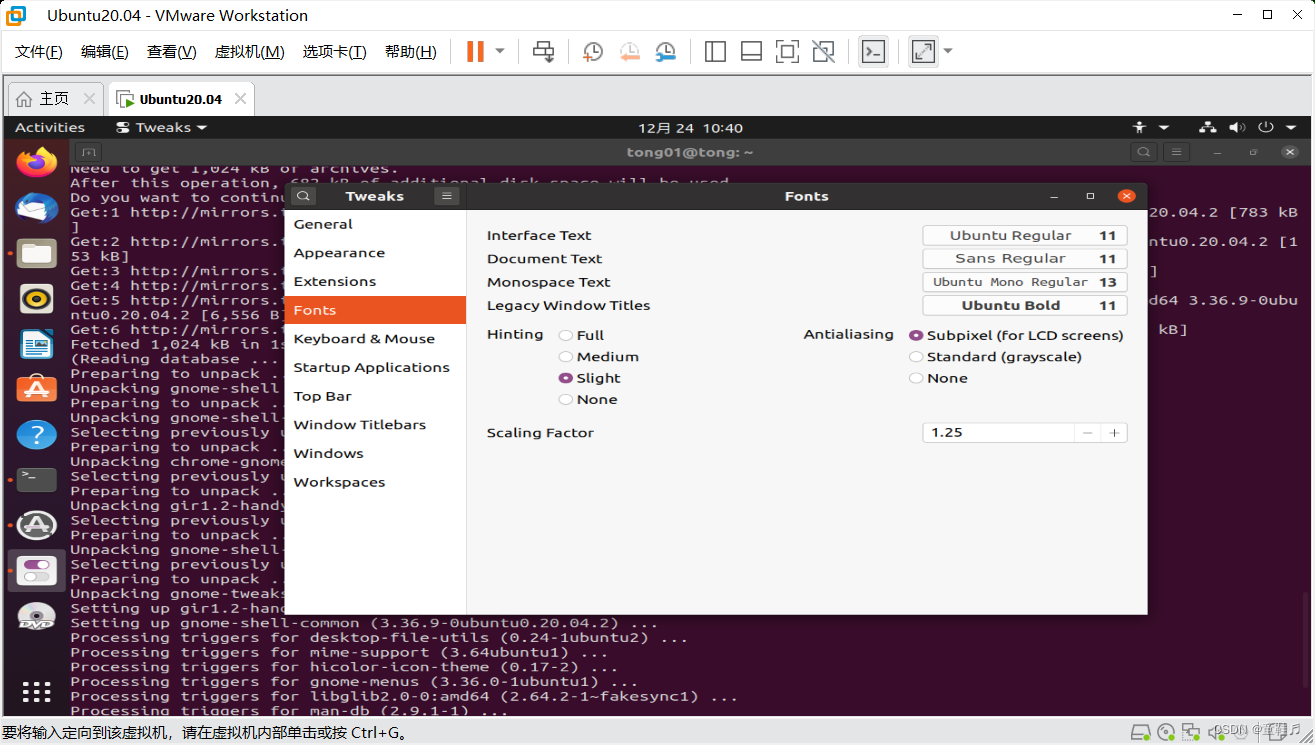Open the network status icon in top bar
The image size is (1315, 745).
(1208, 127)
